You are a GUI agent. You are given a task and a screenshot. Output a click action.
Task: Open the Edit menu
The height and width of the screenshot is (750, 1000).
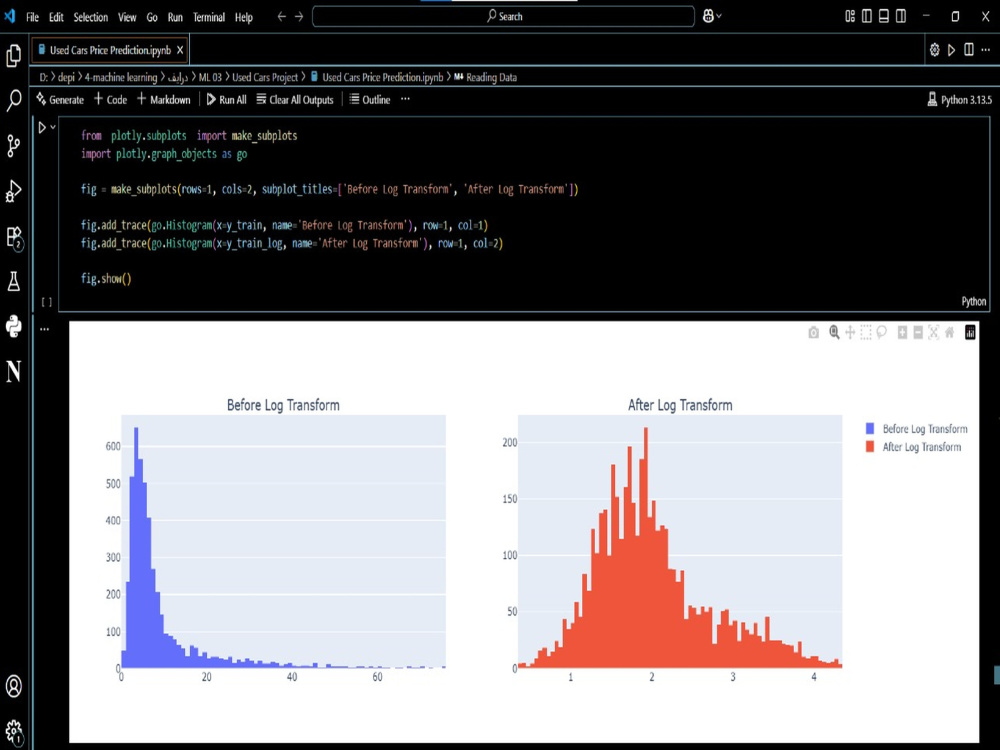pos(56,17)
